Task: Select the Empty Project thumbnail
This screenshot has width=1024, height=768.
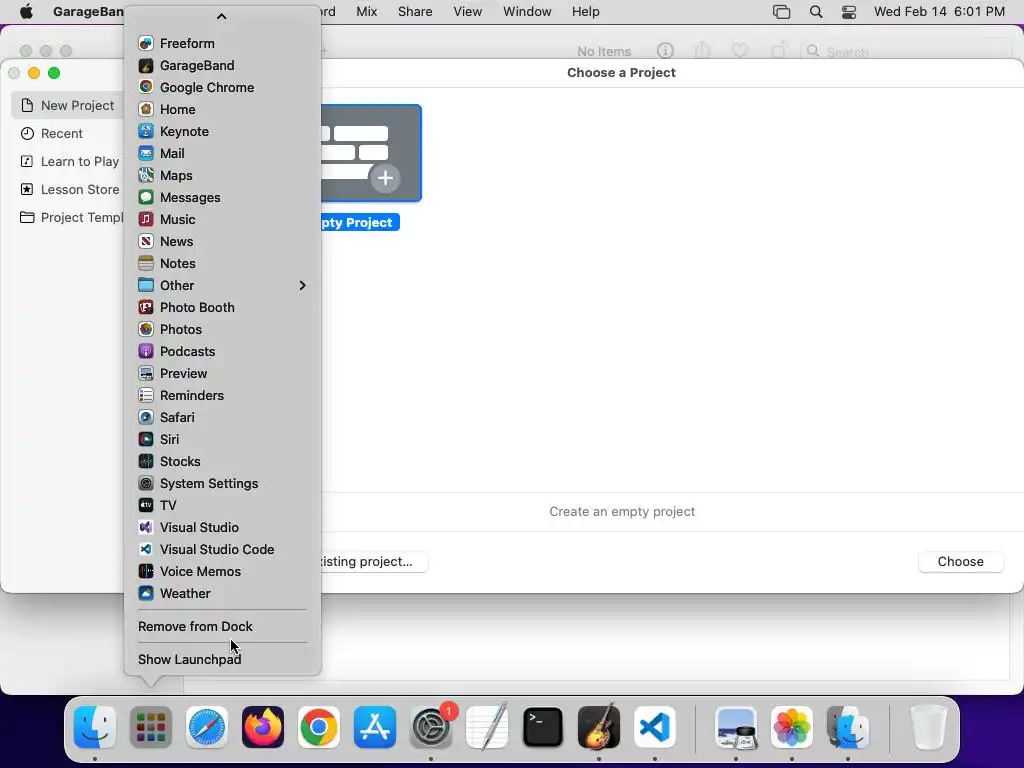Action: tap(371, 153)
